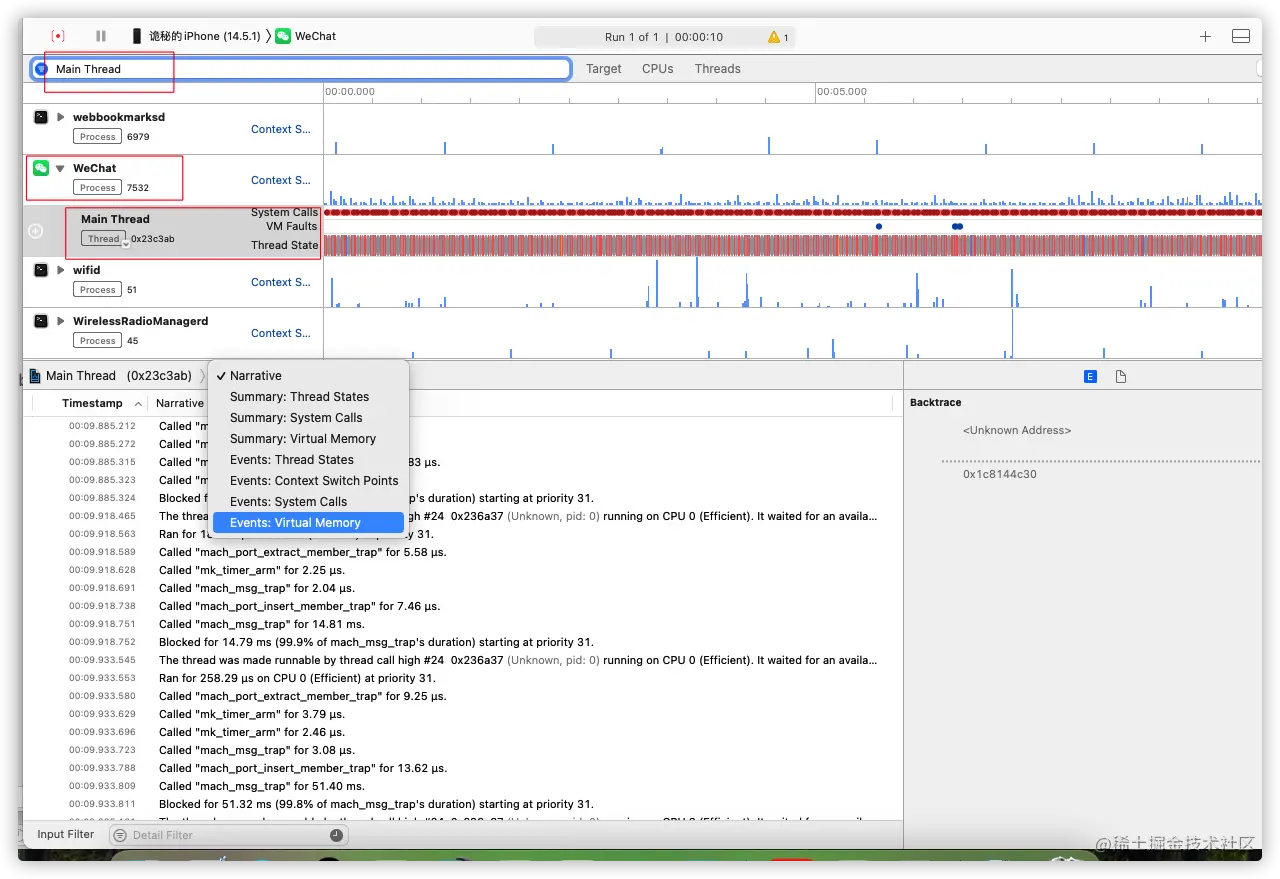The image size is (1280, 879).
Task: Select the row Blocked for 14.79 ms
Action: 462,642
